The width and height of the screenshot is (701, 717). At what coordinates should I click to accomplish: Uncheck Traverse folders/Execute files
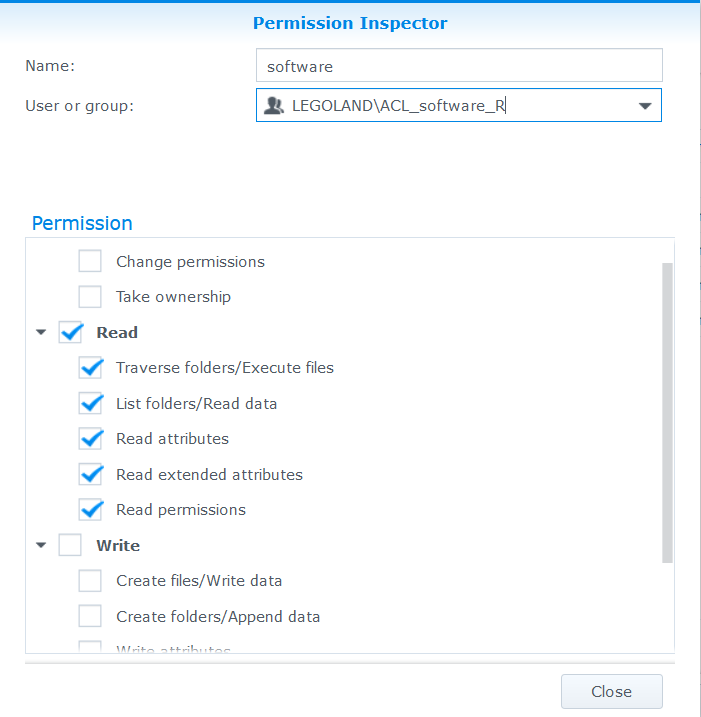(x=90, y=368)
